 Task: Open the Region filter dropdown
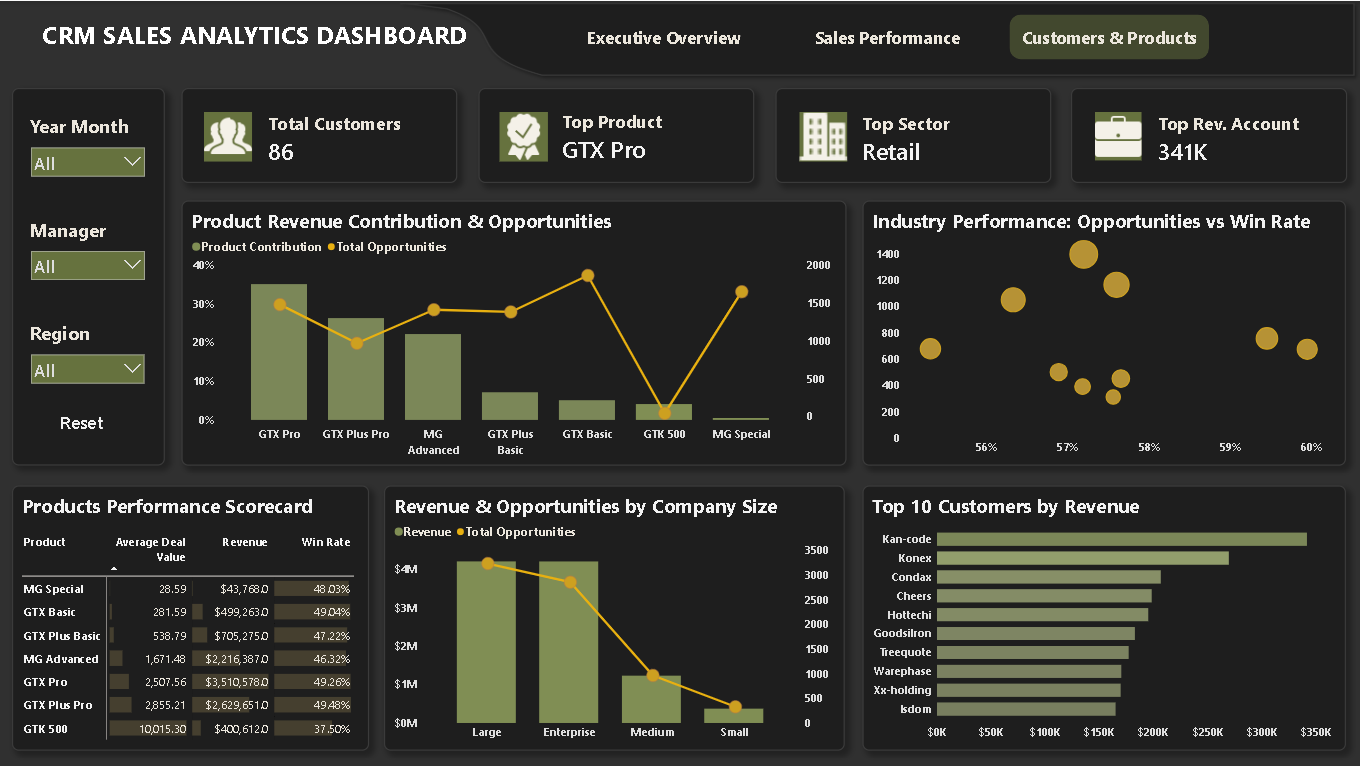coord(88,370)
